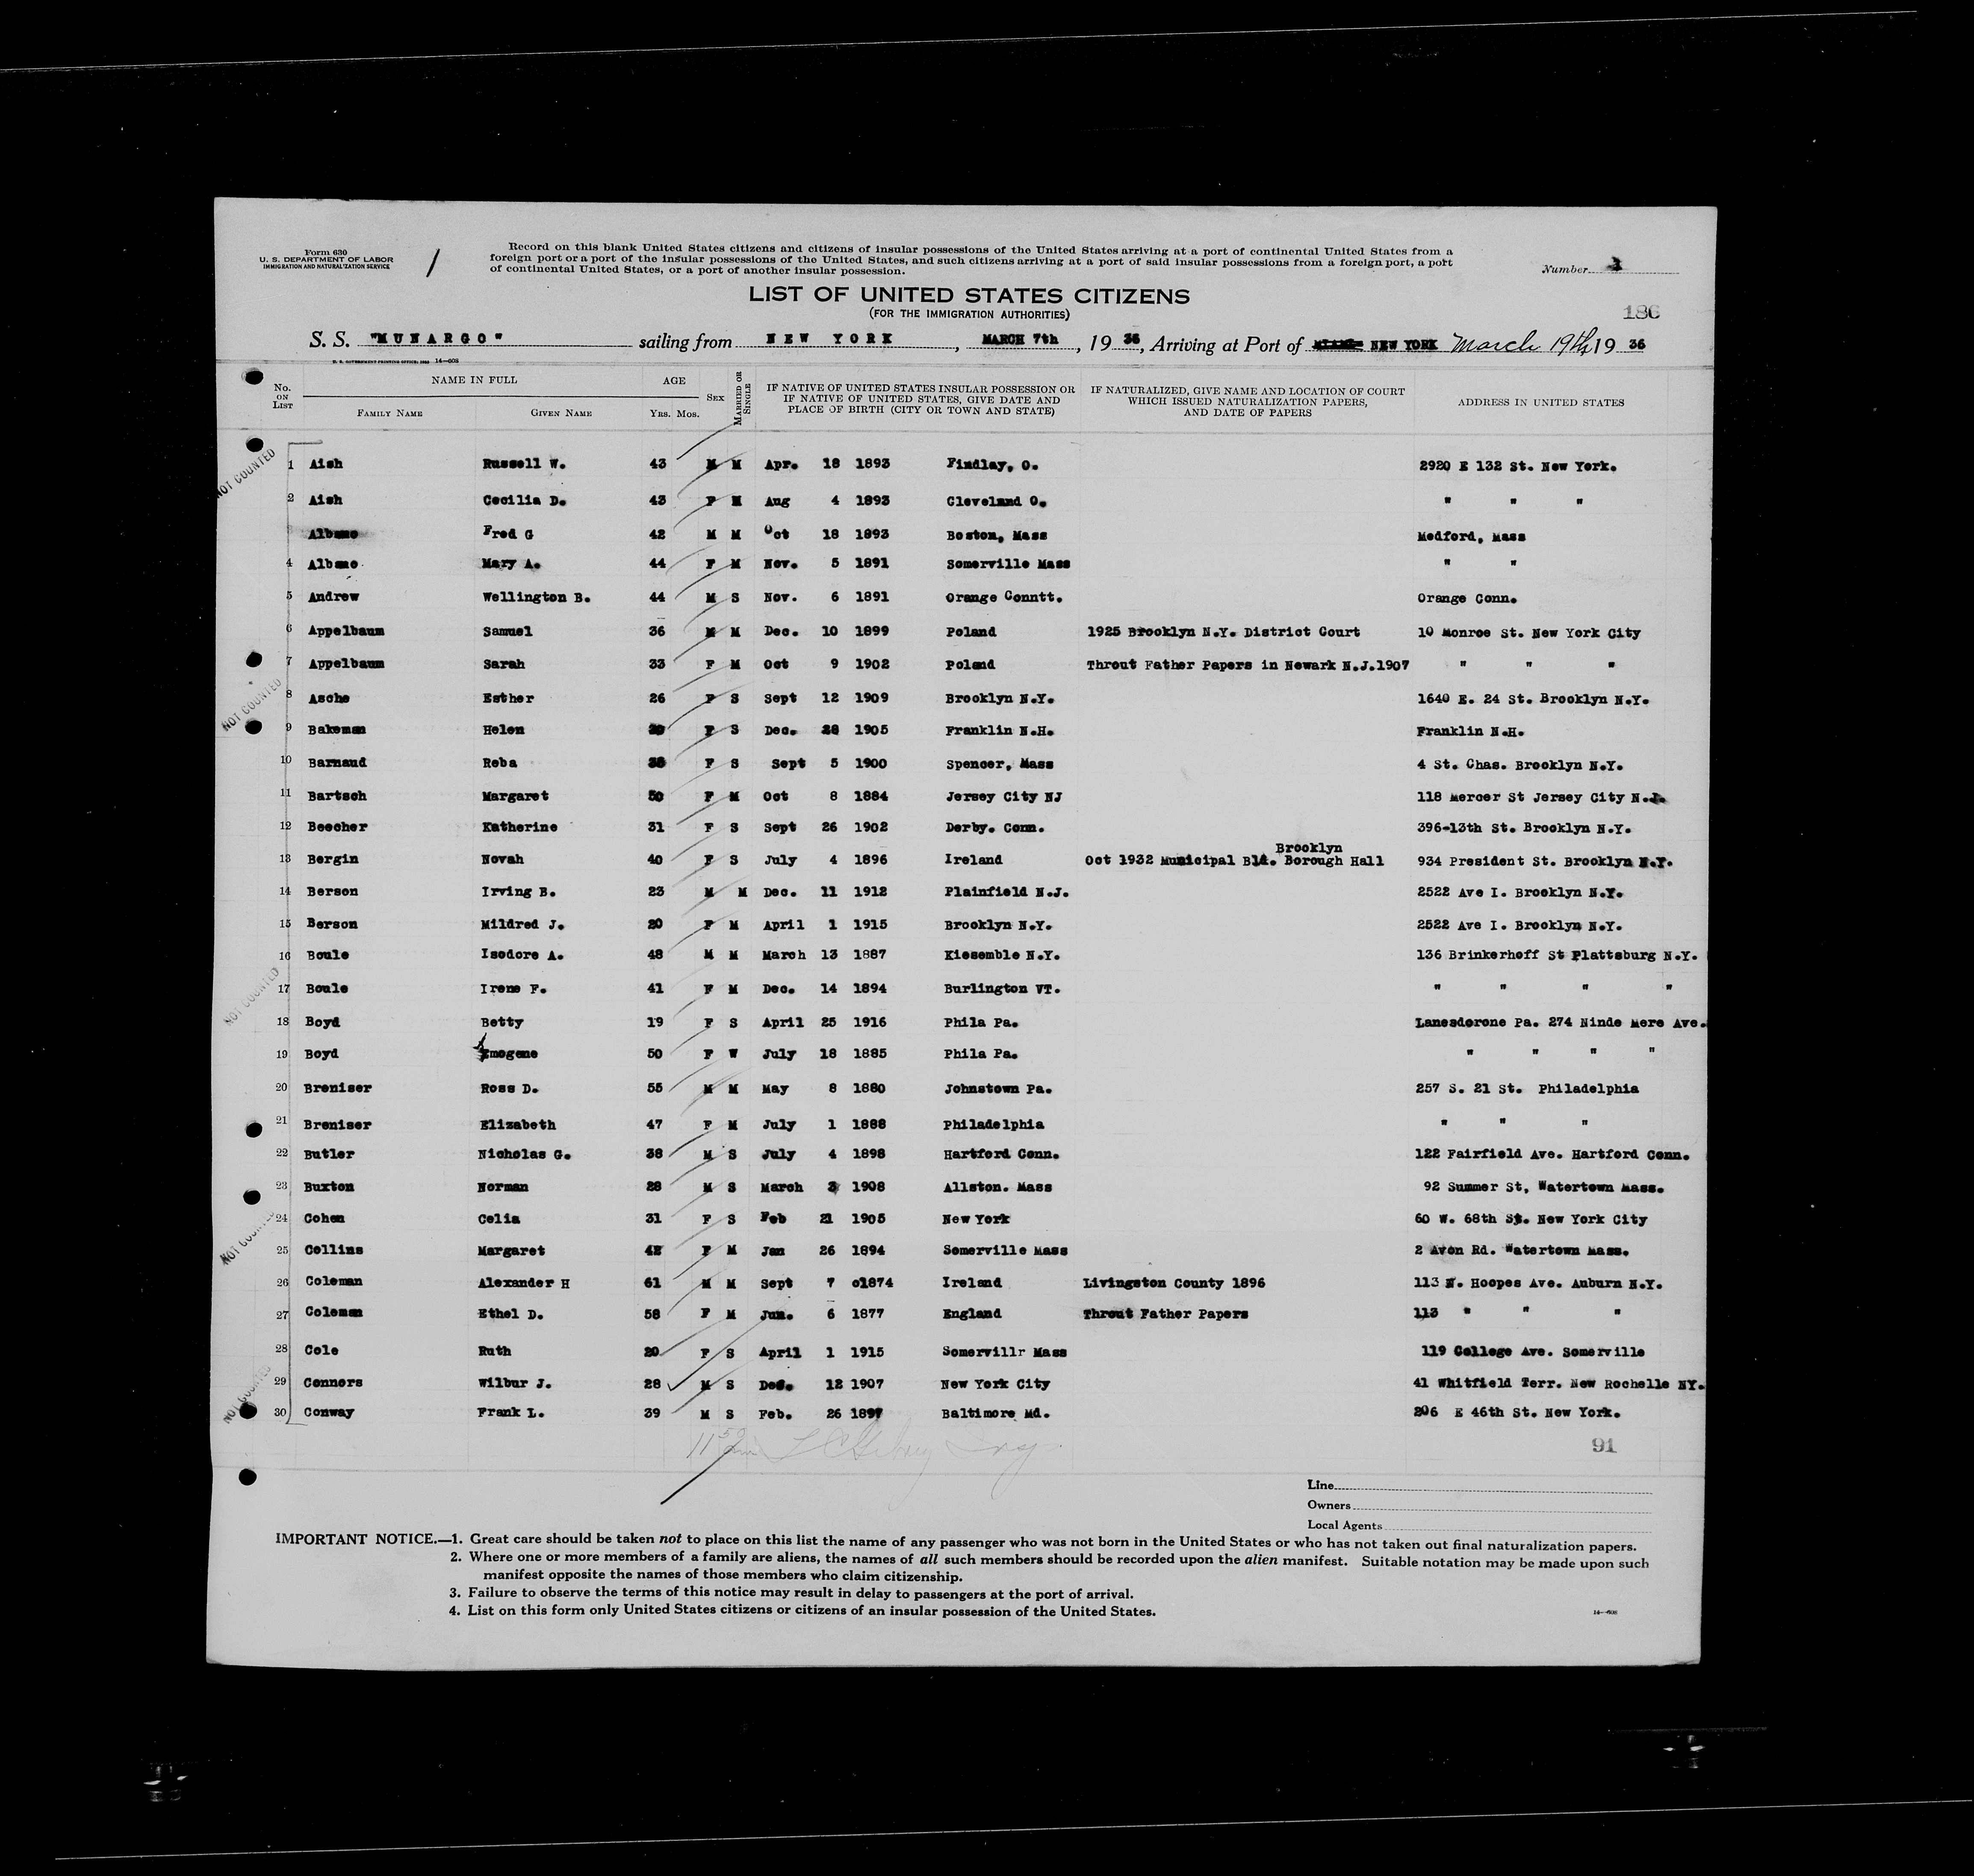Click the page number 91 at bottom right
Viewport: 1974px width, 1876px height.
(x=1605, y=1445)
